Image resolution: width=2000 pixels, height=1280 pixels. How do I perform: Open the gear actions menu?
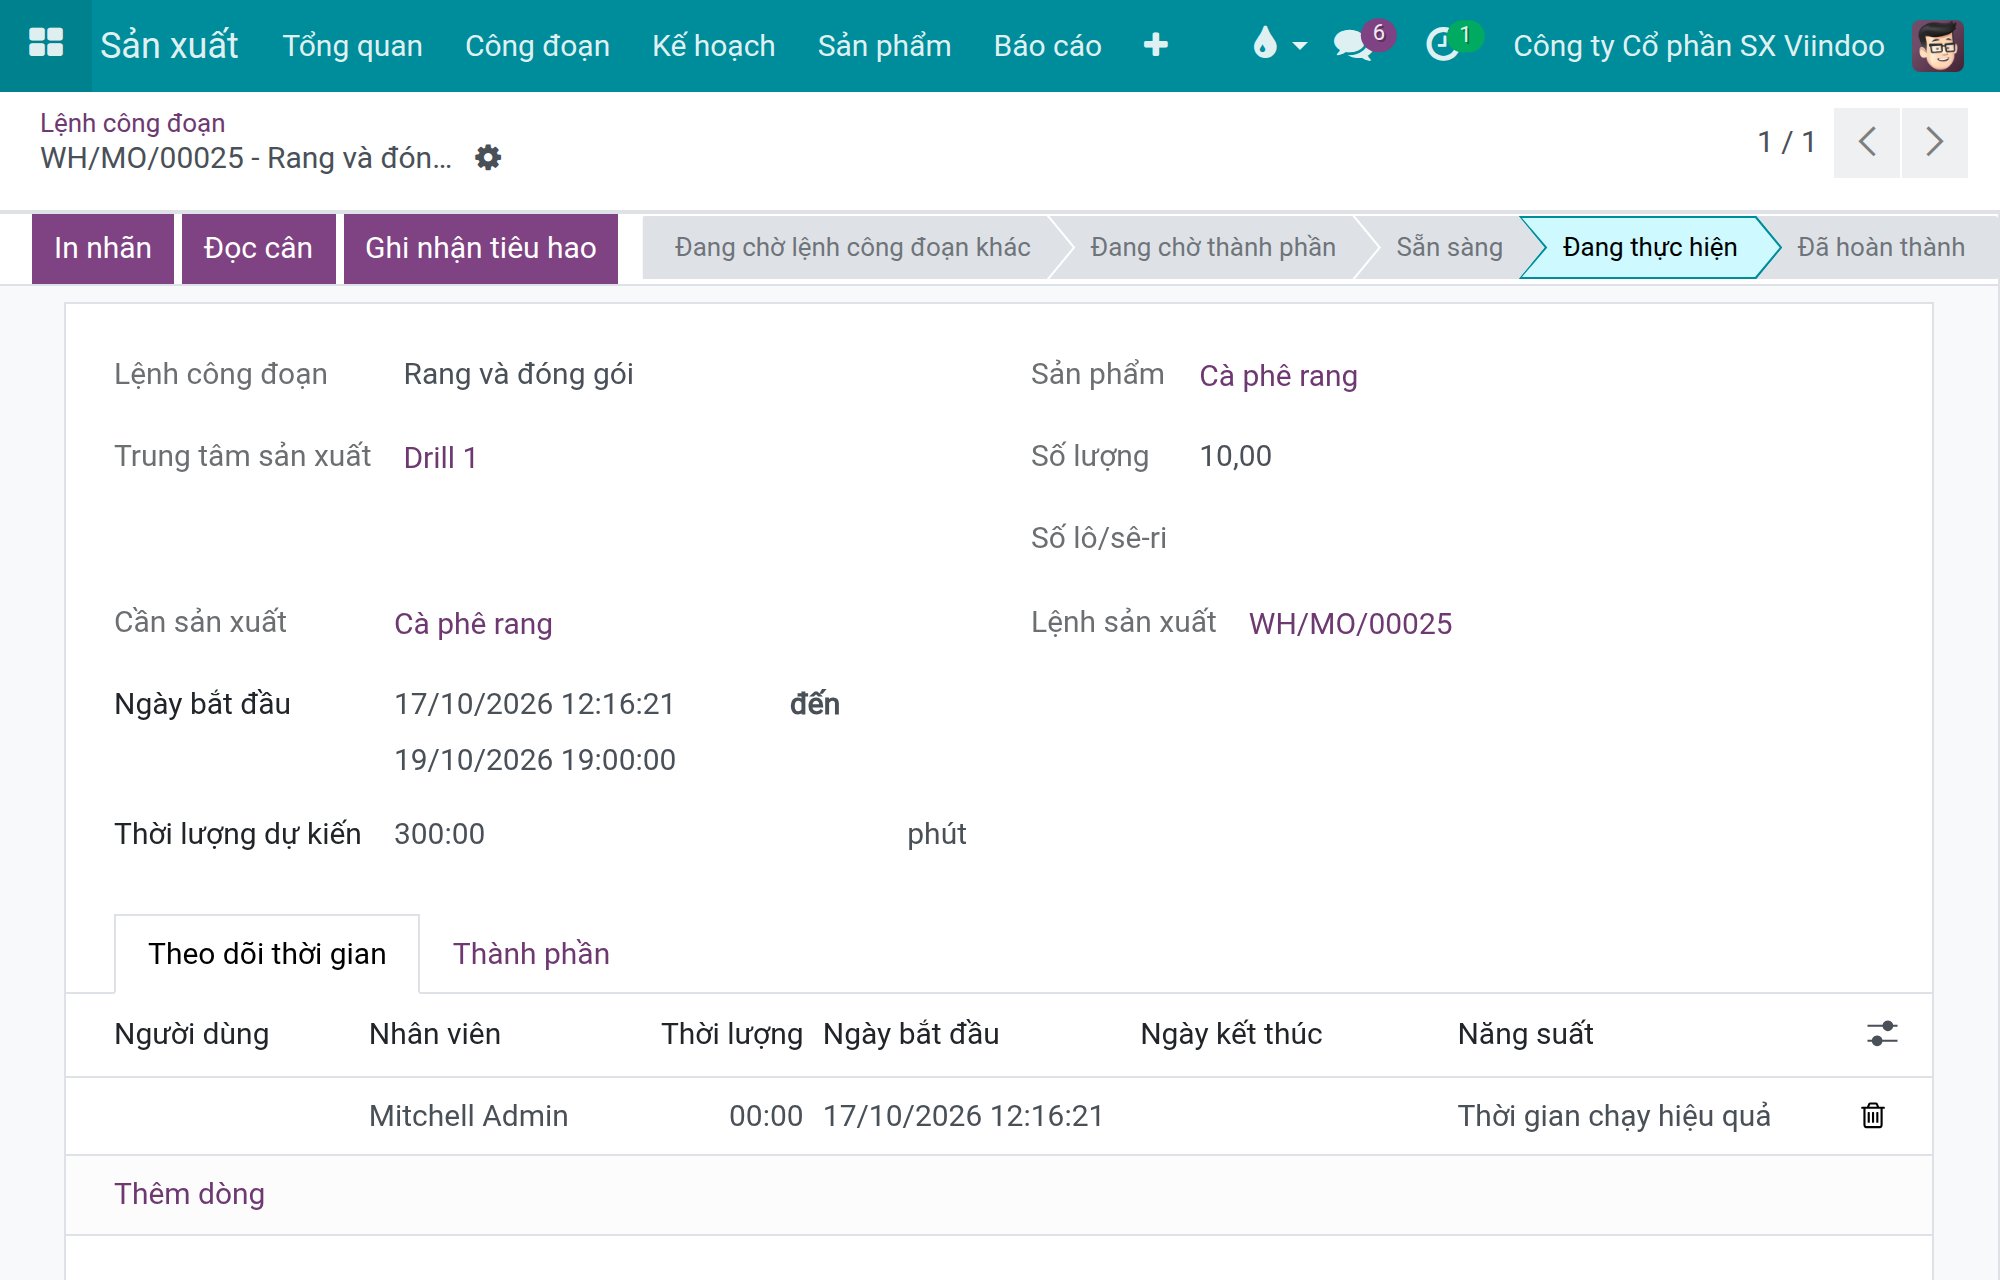click(x=488, y=157)
